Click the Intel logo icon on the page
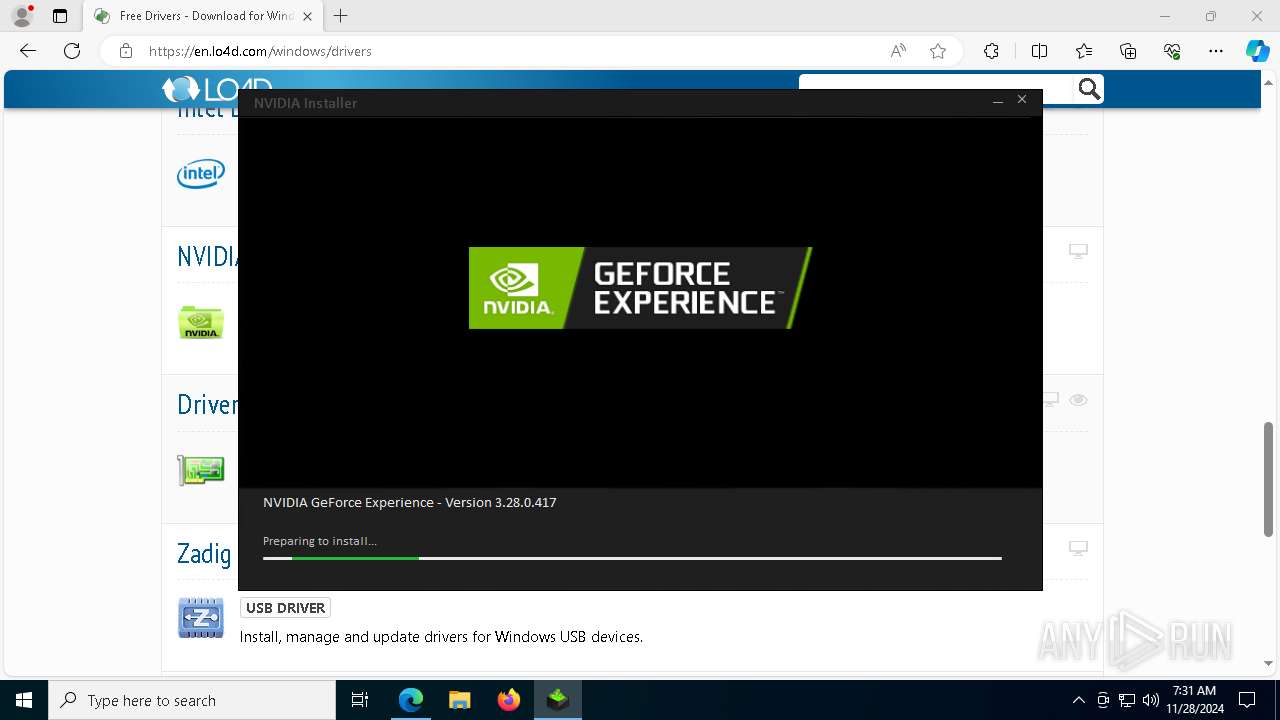1280x720 pixels. (201, 174)
